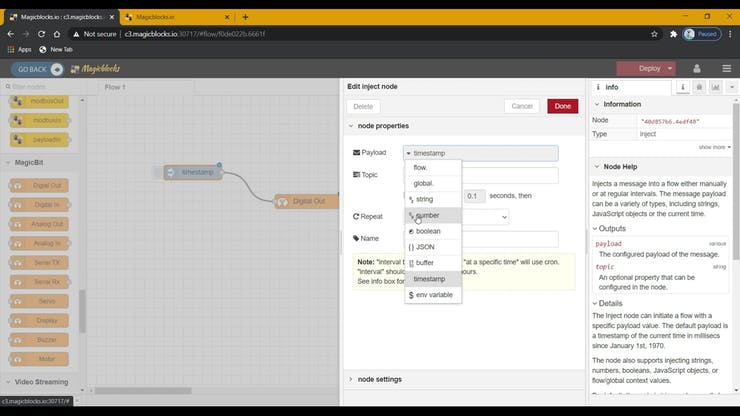This screenshot has height=416, width=740.
Task: Expand the node settings section
Action: [x=375, y=379]
